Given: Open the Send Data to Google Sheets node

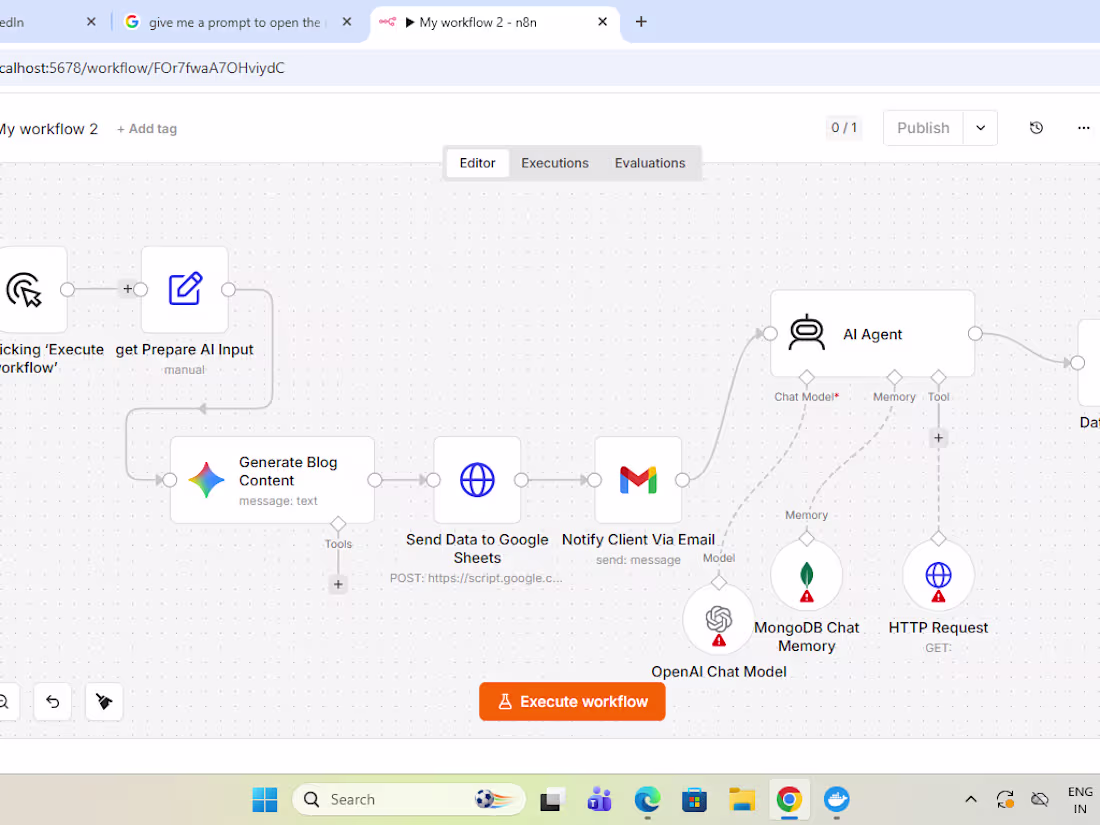Looking at the screenshot, I should [477, 480].
